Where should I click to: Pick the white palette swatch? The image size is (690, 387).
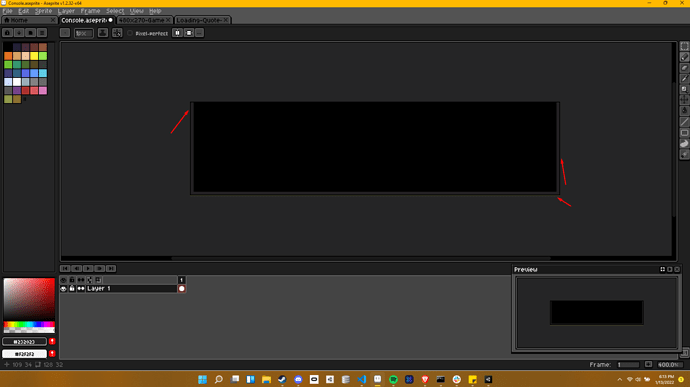coord(17,82)
